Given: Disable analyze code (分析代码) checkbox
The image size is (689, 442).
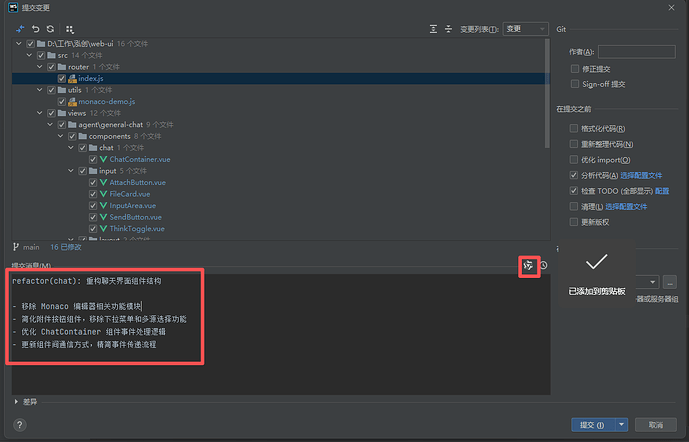Looking at the screenshot, I should point(573,175).
